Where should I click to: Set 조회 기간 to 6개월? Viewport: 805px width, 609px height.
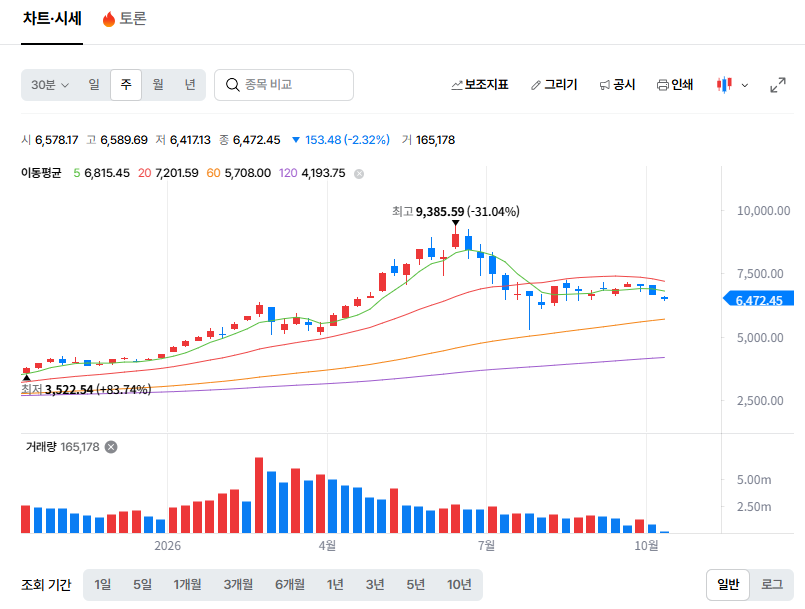[x=290, y=584]
